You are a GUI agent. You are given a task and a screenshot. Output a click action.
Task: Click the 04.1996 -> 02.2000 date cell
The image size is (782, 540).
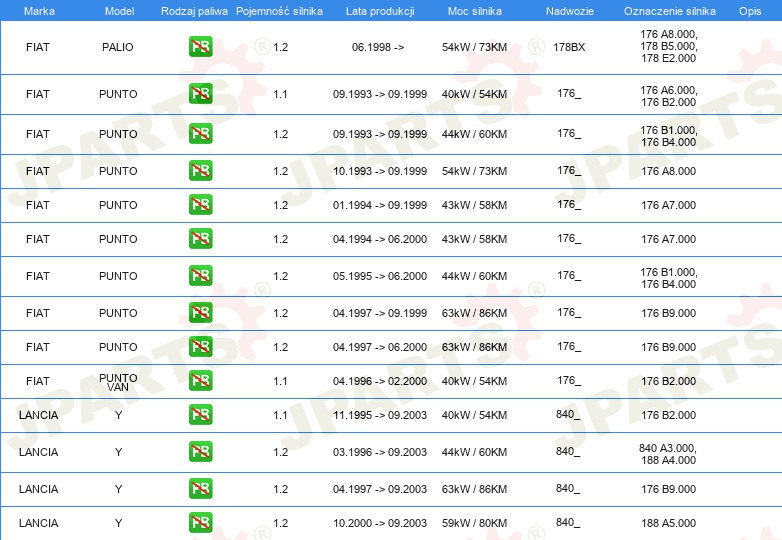[x=380, y=381]
